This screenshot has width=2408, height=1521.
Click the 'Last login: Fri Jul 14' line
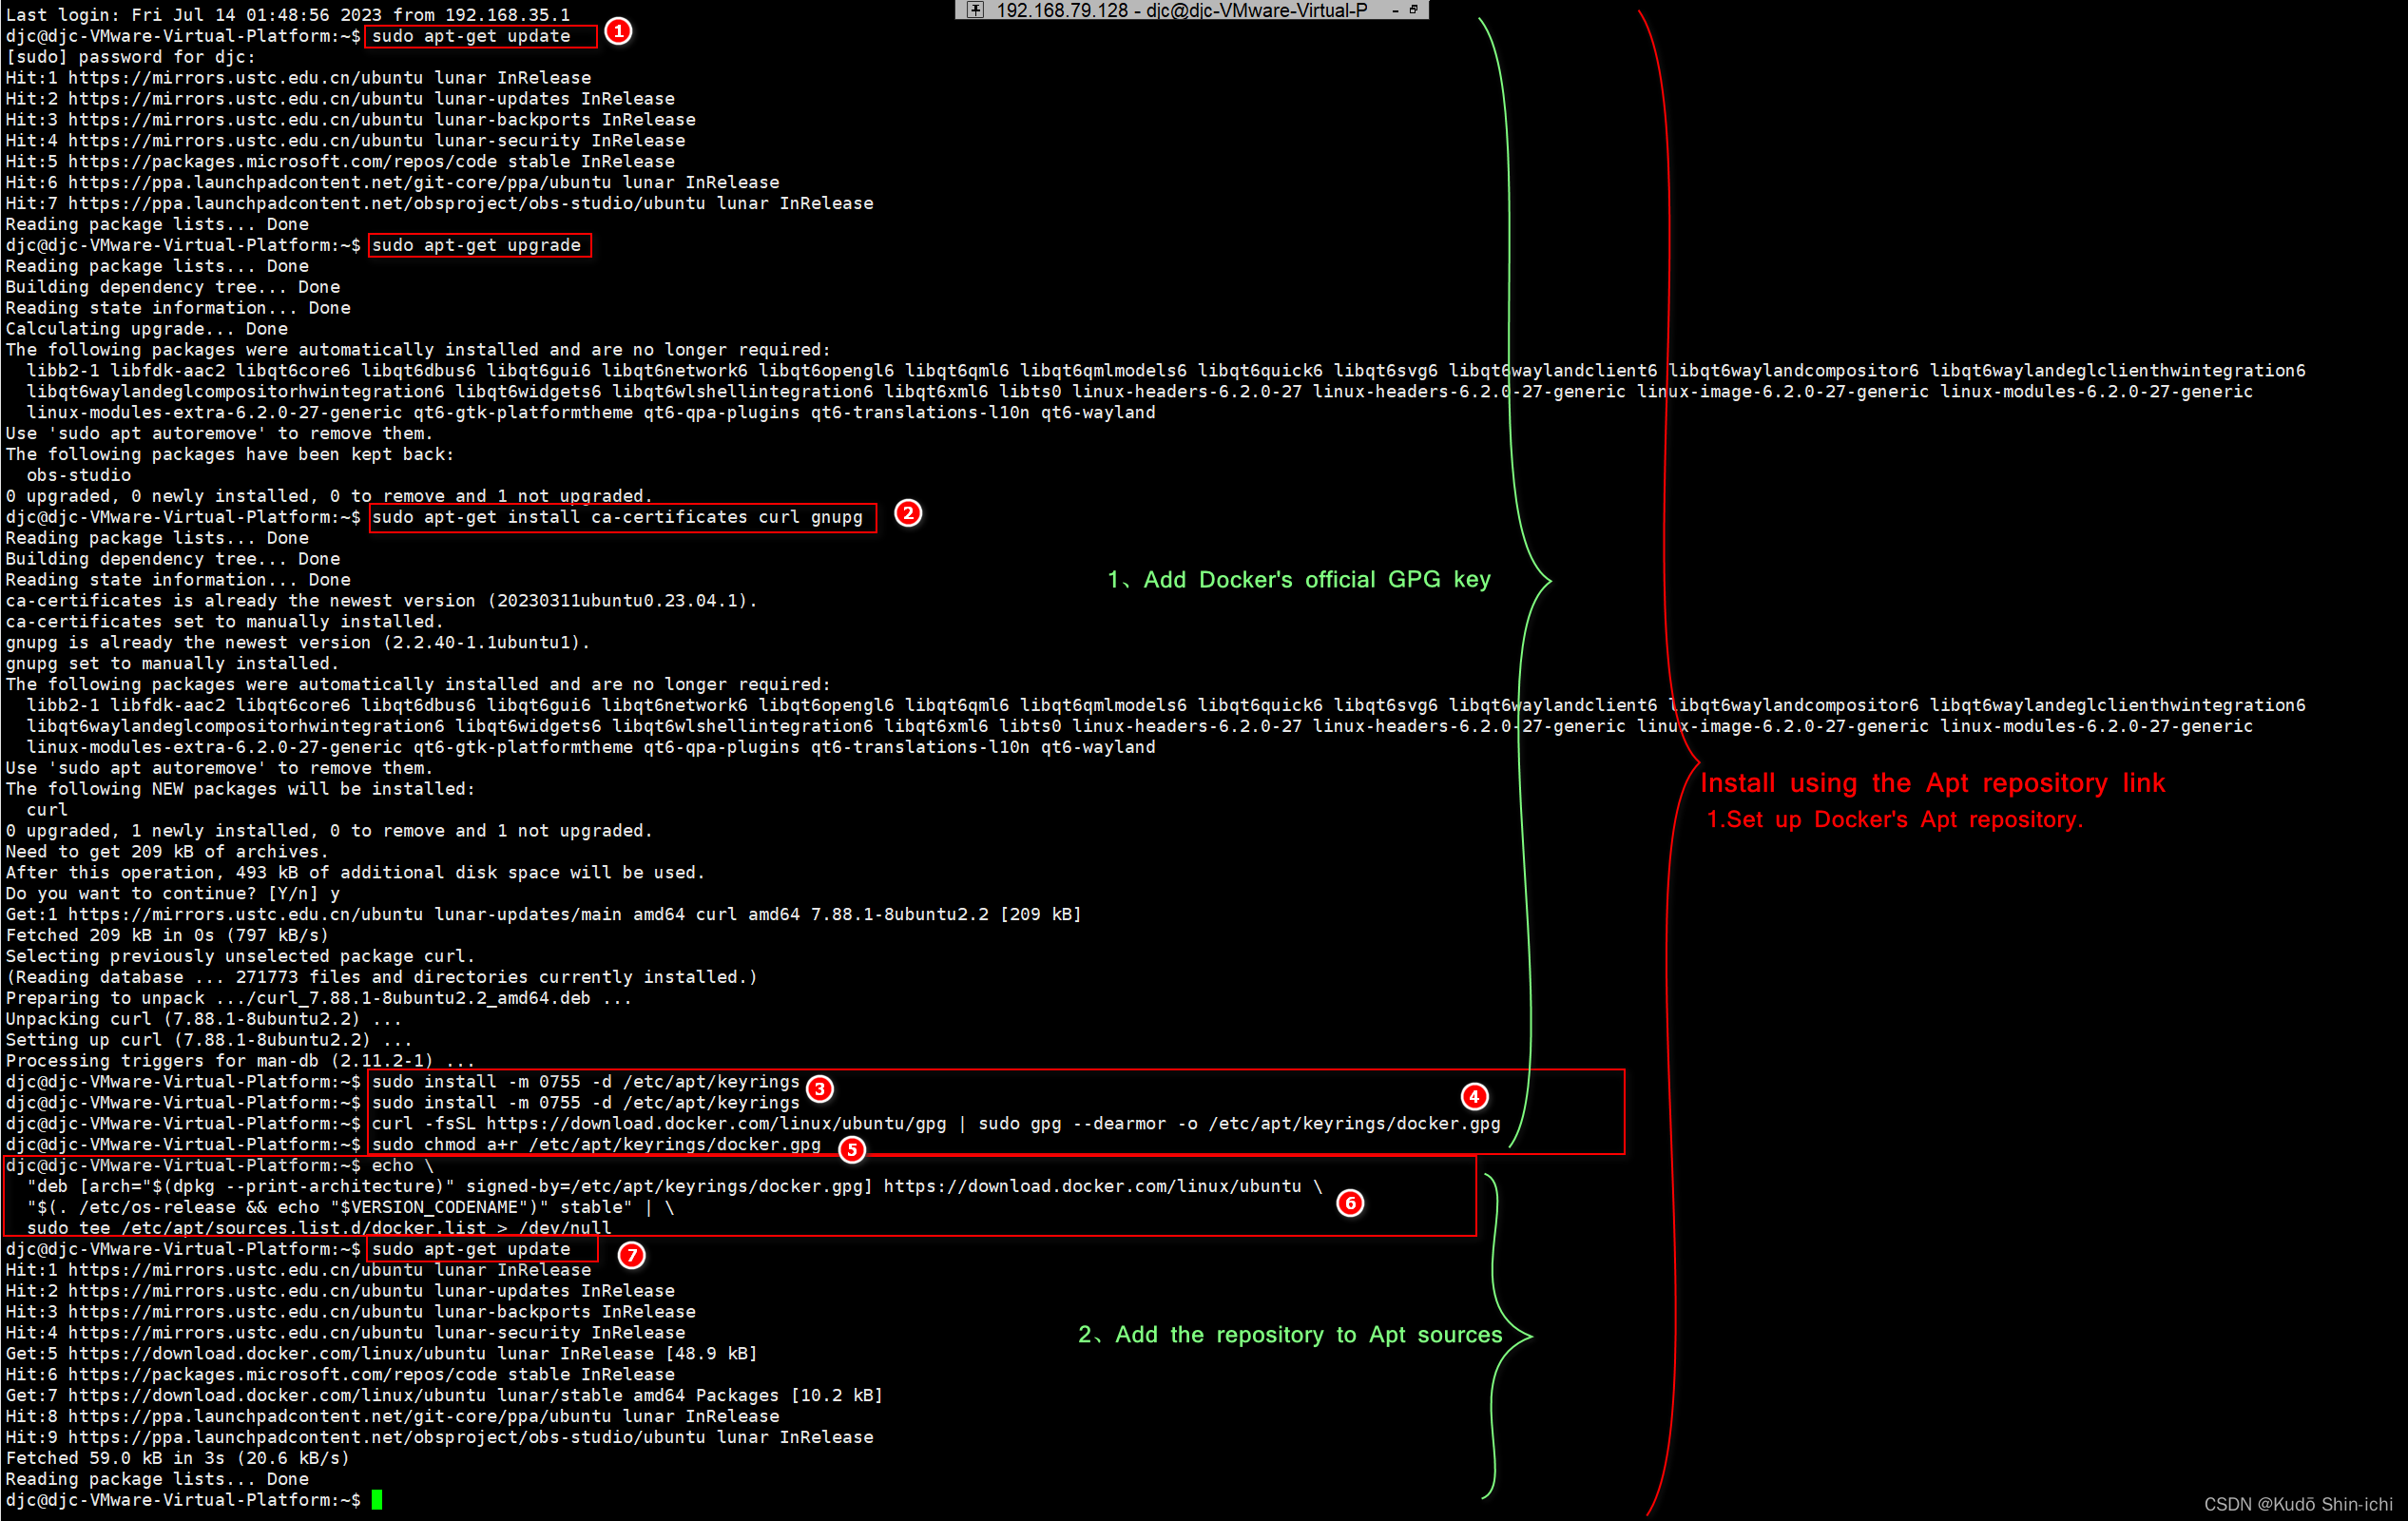pyautogui.click(x=288, y=14)
